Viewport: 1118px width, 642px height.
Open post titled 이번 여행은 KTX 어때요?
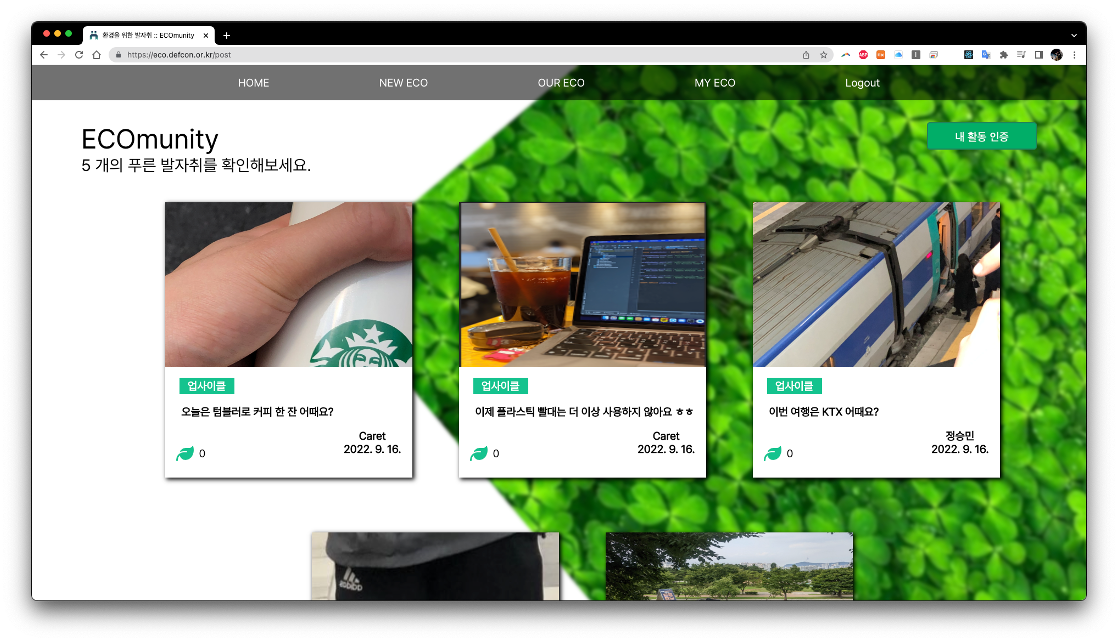[x=824, y=412]
